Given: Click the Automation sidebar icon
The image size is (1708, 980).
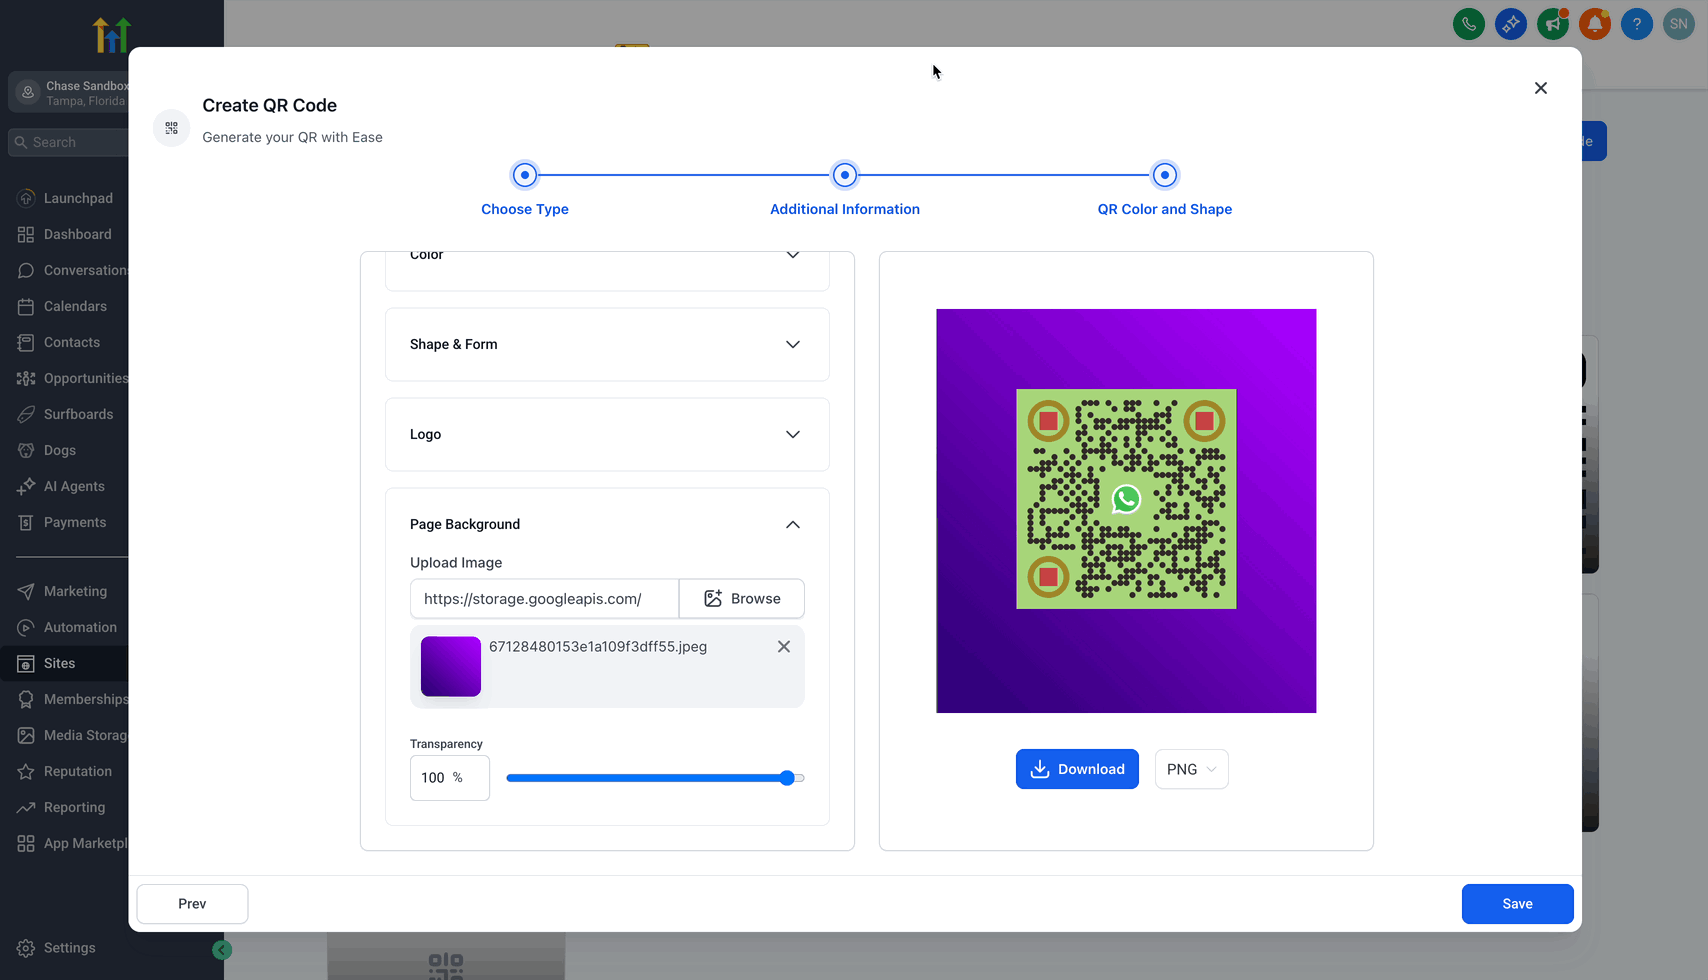Looking at the screenshot, I should [26, 627].
